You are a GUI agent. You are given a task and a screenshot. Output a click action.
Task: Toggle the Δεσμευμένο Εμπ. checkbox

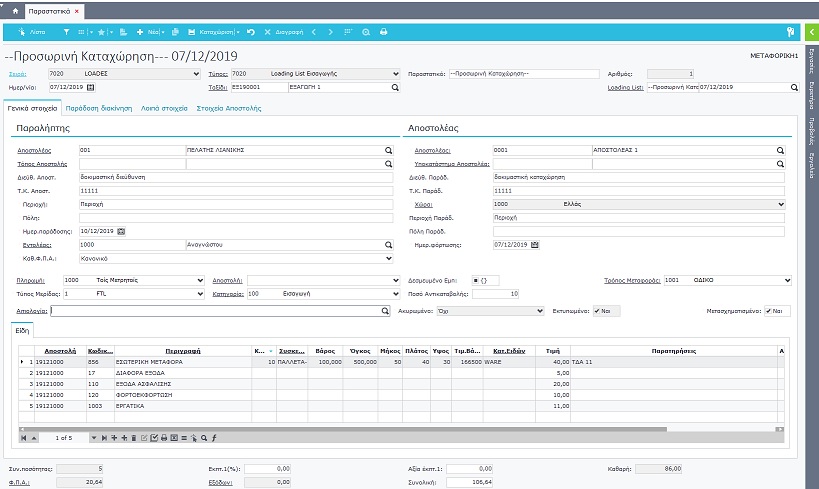pyautogui.click(x=476, y=280)
